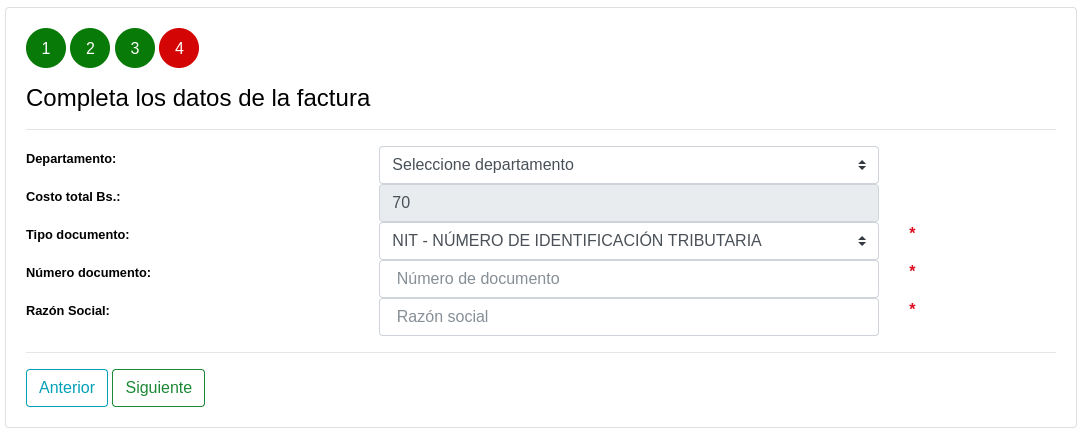Click the Razón Social label
The height and width of the screenshot is (434, 1081).
[x=68, y=311]
